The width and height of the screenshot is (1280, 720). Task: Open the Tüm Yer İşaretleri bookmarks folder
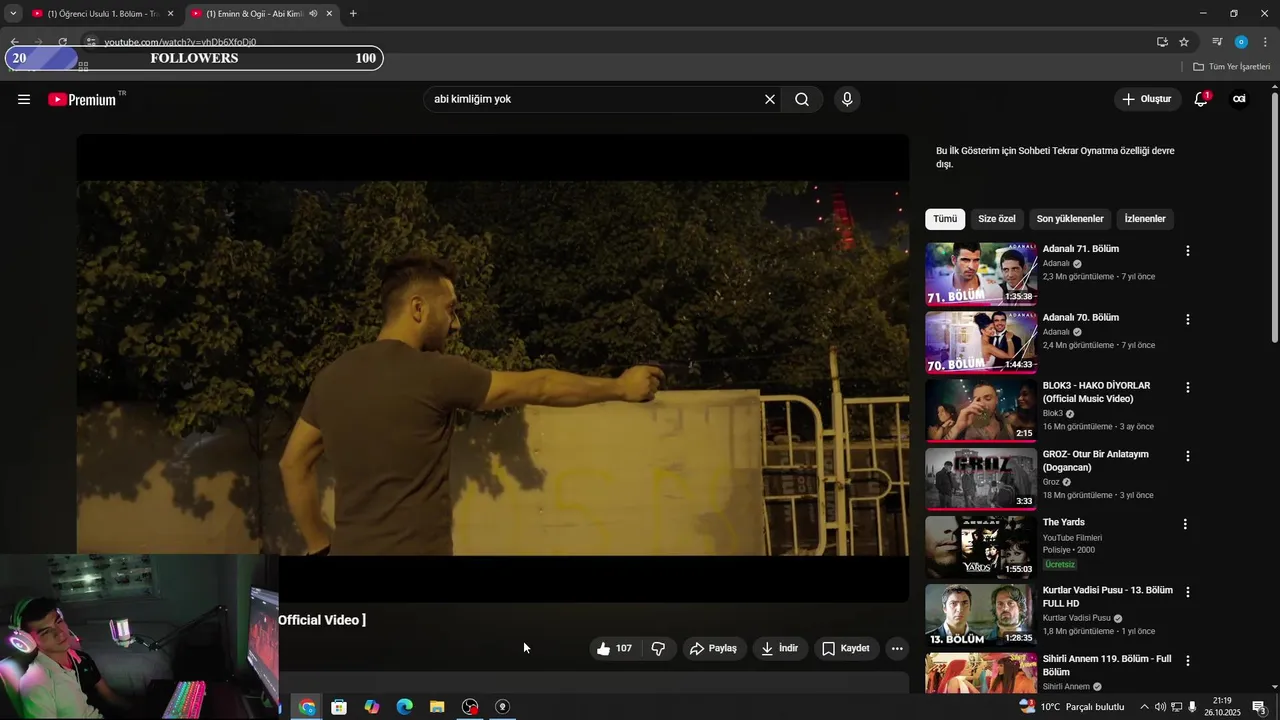(x=1232, y=67)
